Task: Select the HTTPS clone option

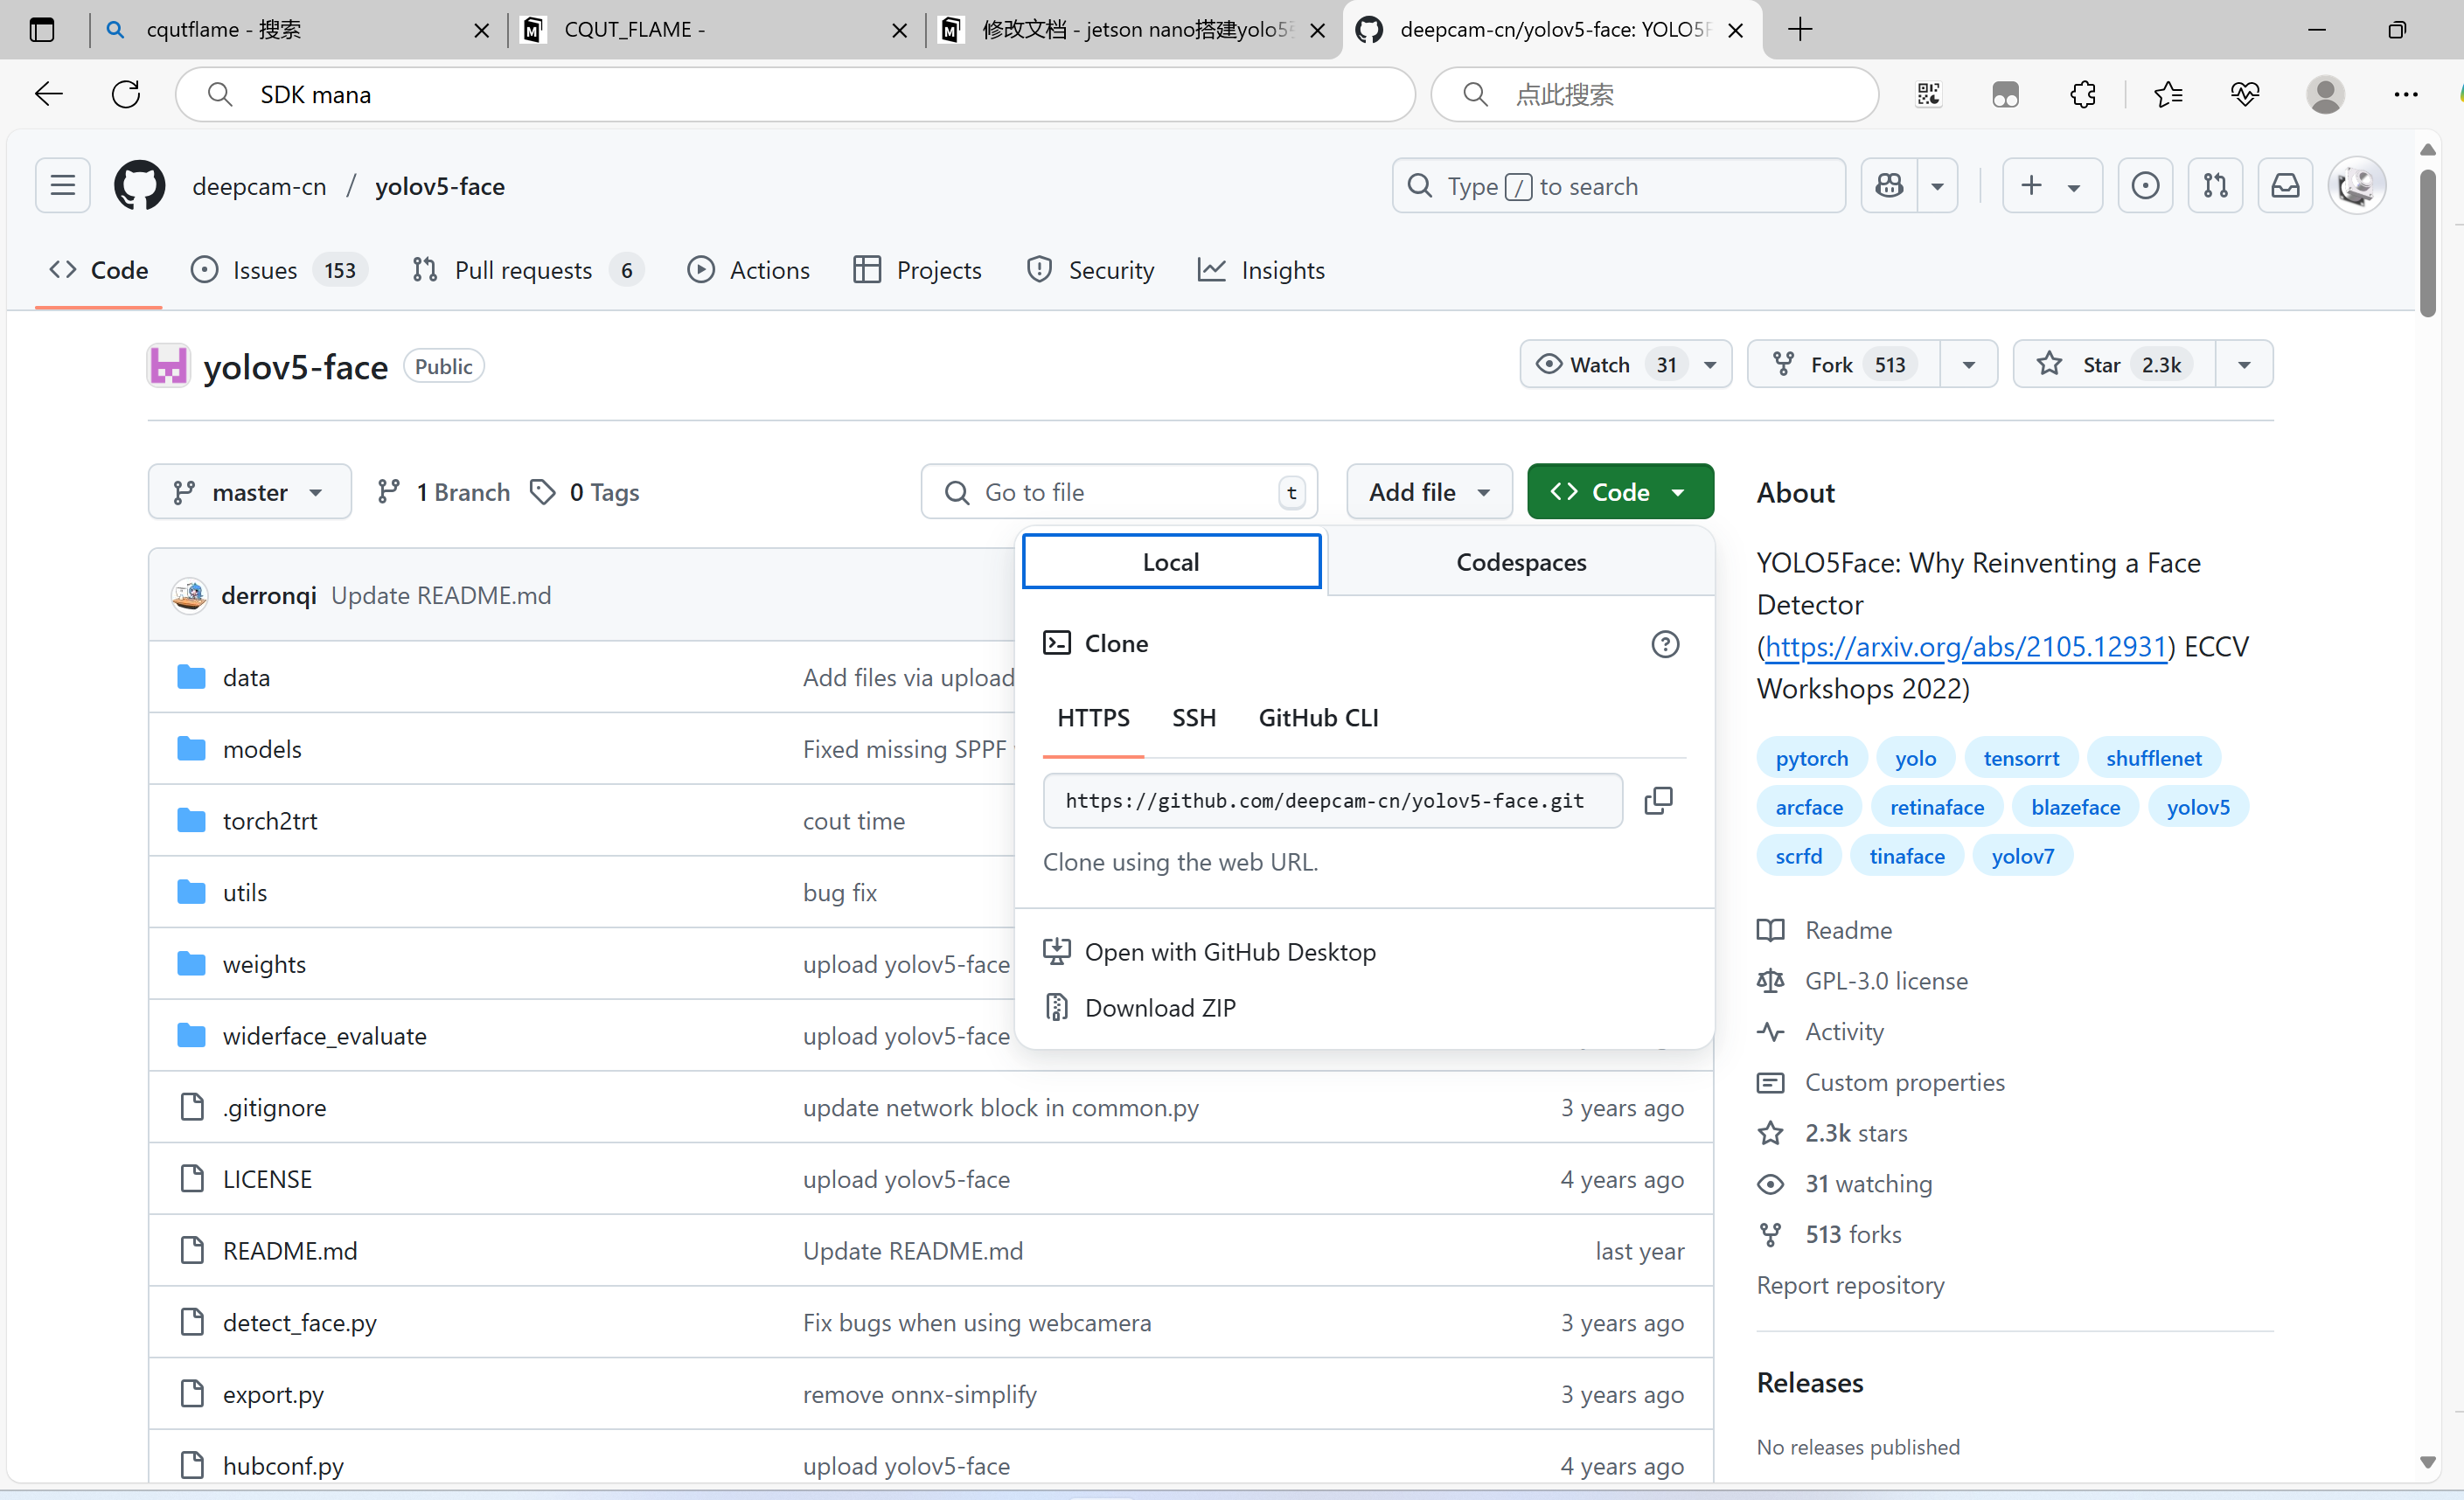Action: pos(1093,718)
